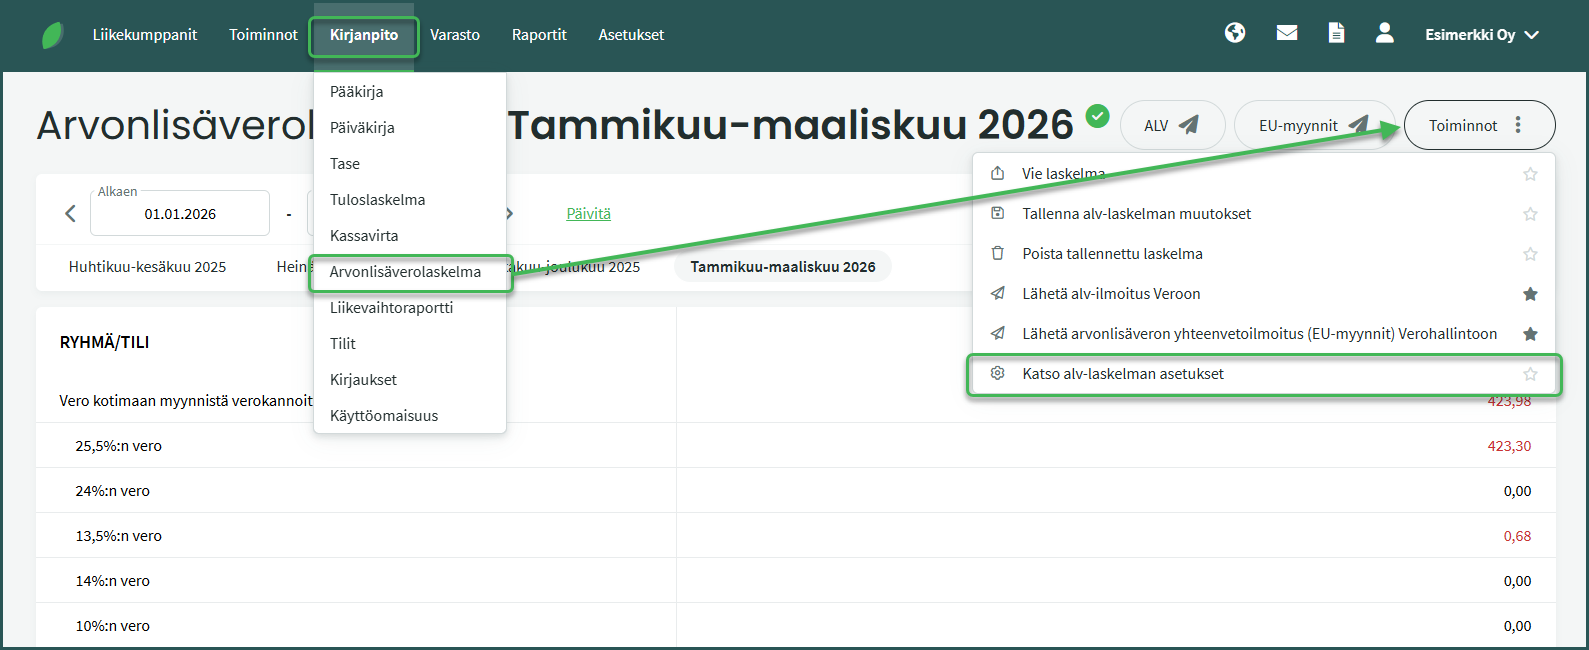Screen dimensions: 1589x650
Task: Open the globe language icon
Action: tap(1235, 33)
